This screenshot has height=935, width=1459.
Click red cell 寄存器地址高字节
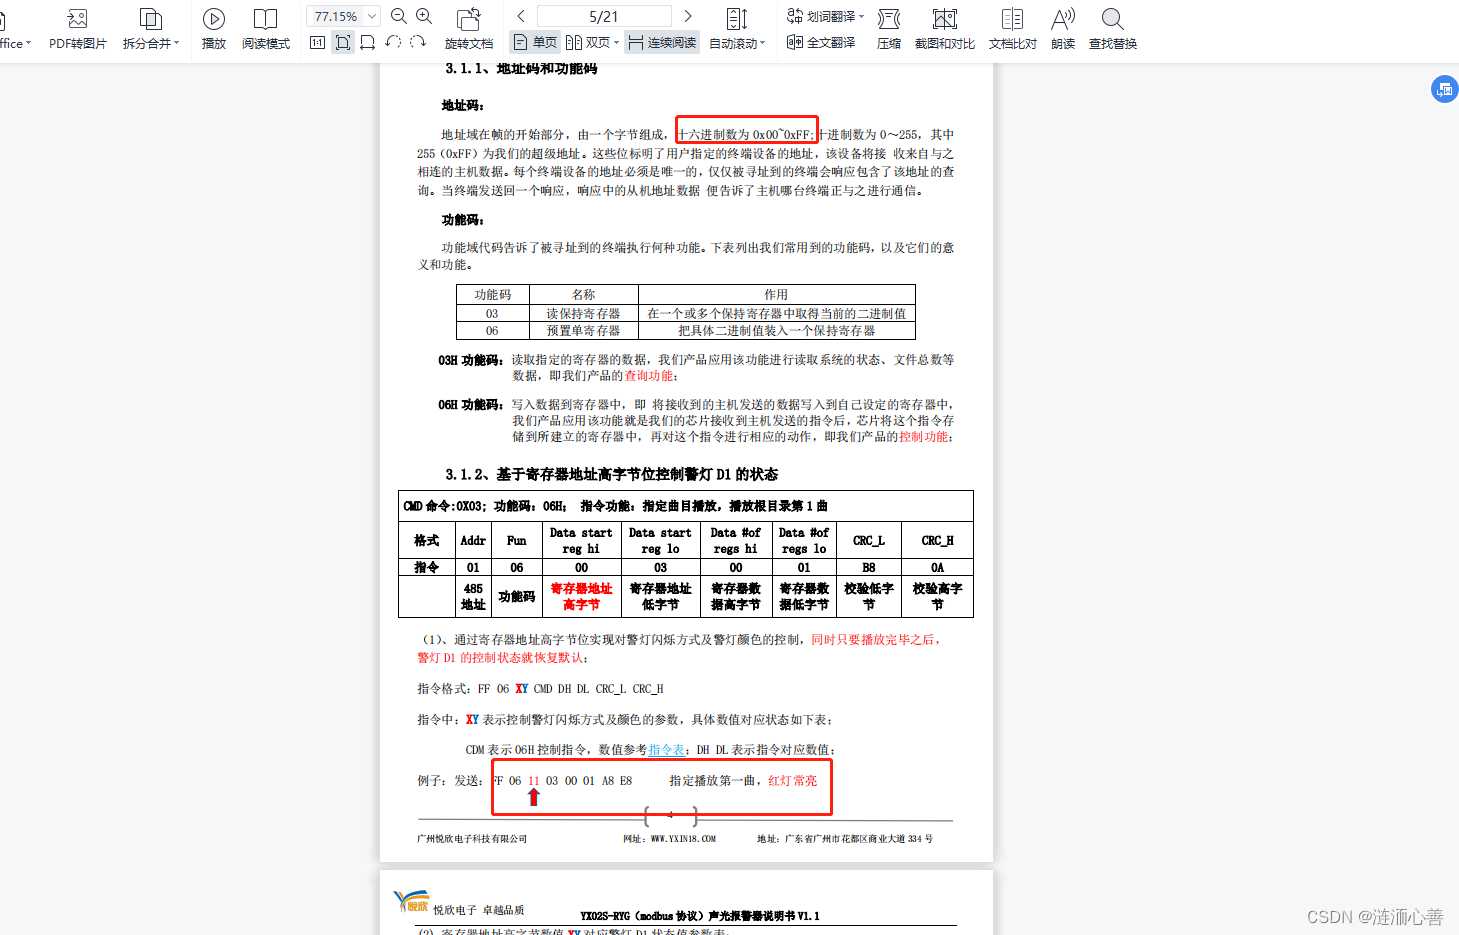[x=581, y=597]
